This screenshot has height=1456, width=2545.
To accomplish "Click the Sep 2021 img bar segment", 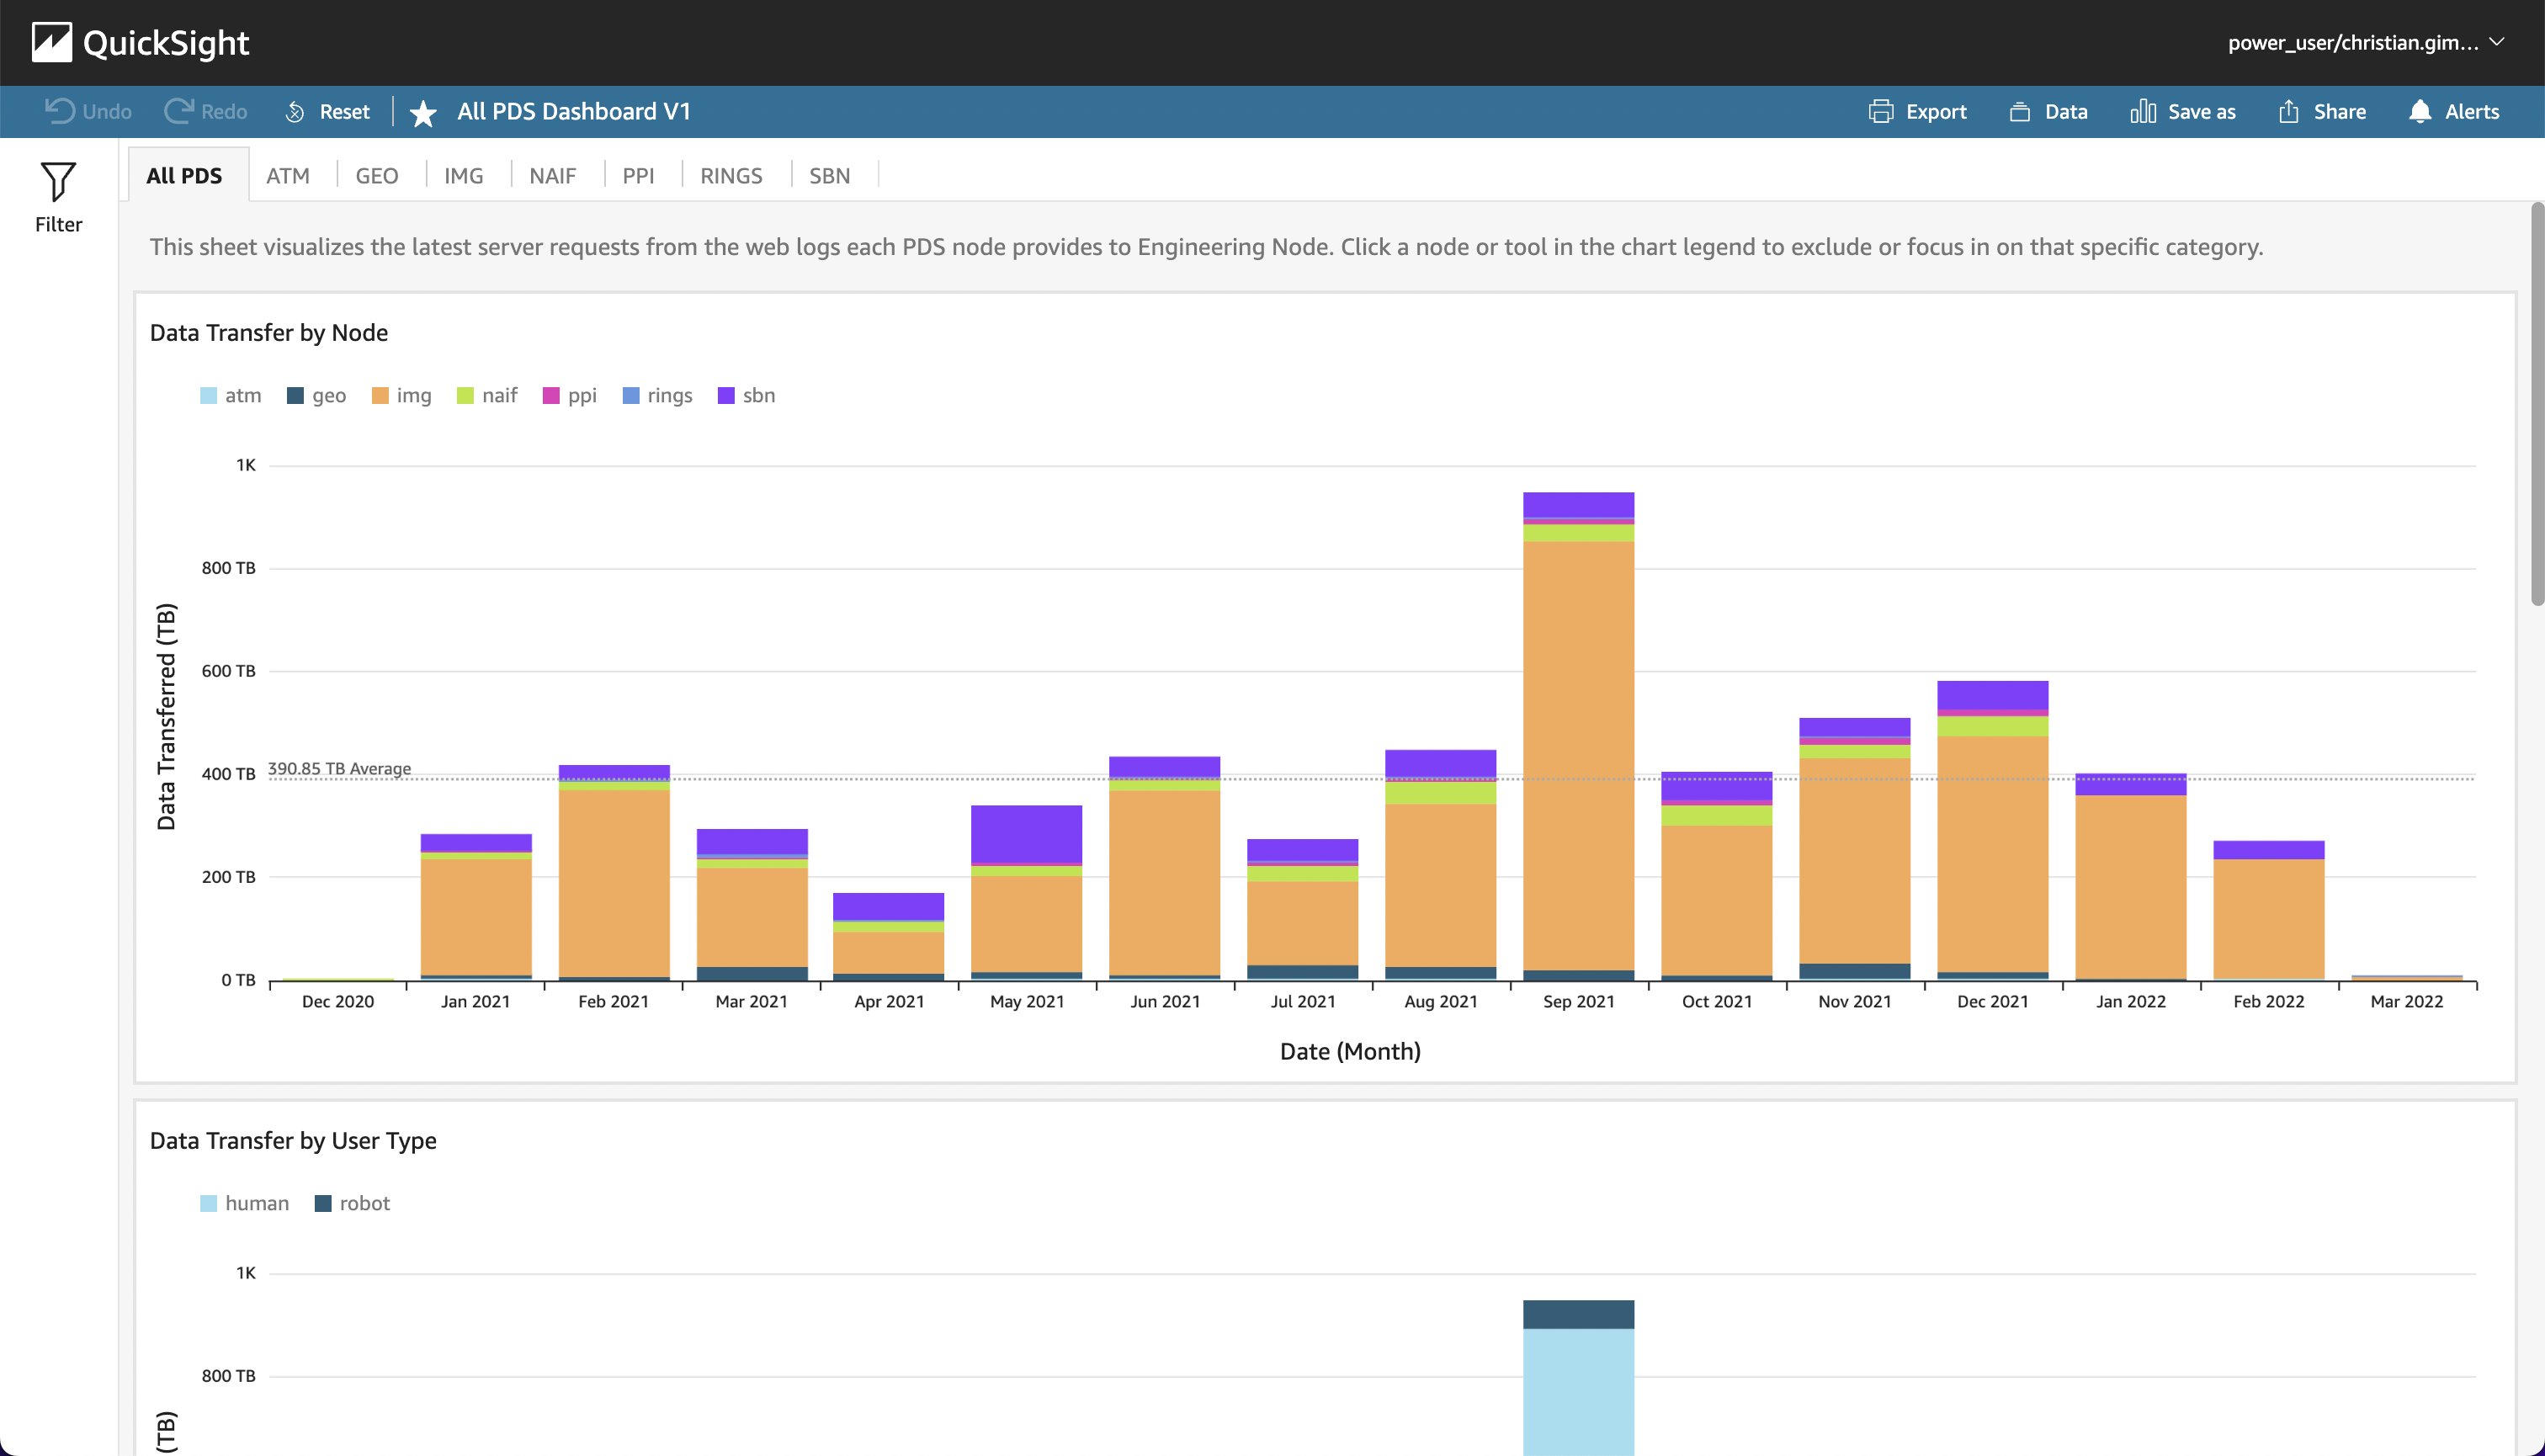I will point(1579,756).
